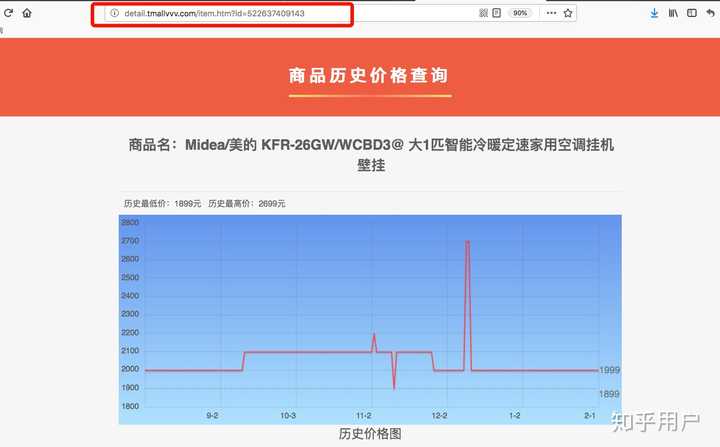Click the 11-2 date axis label
Screen dimensions: 720x447
[364, 415]
